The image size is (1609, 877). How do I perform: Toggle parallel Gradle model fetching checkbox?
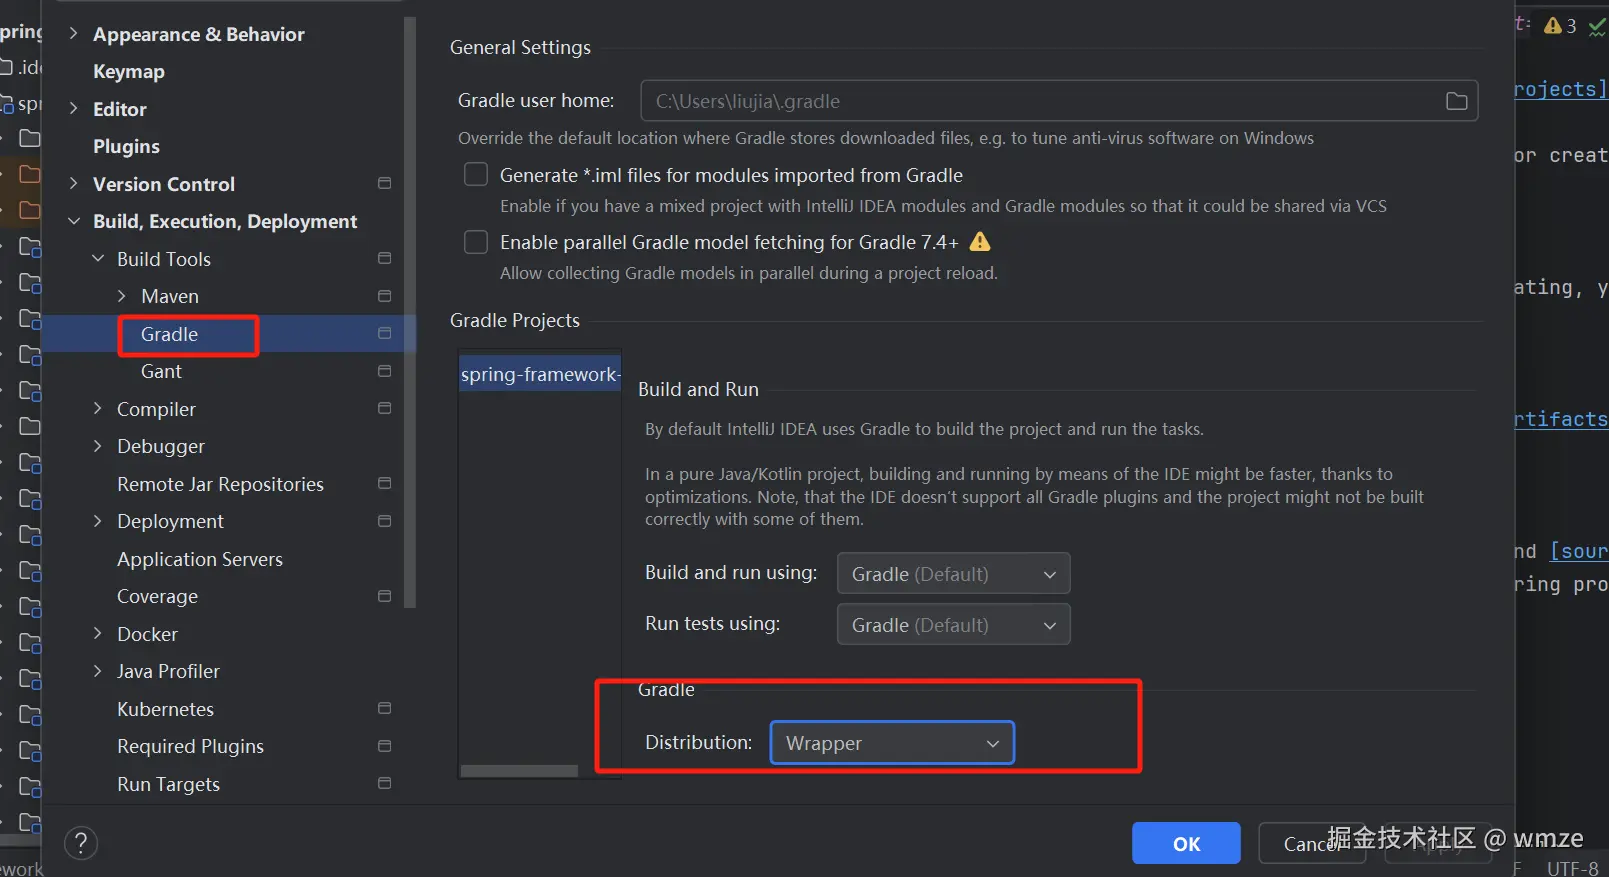476,242
